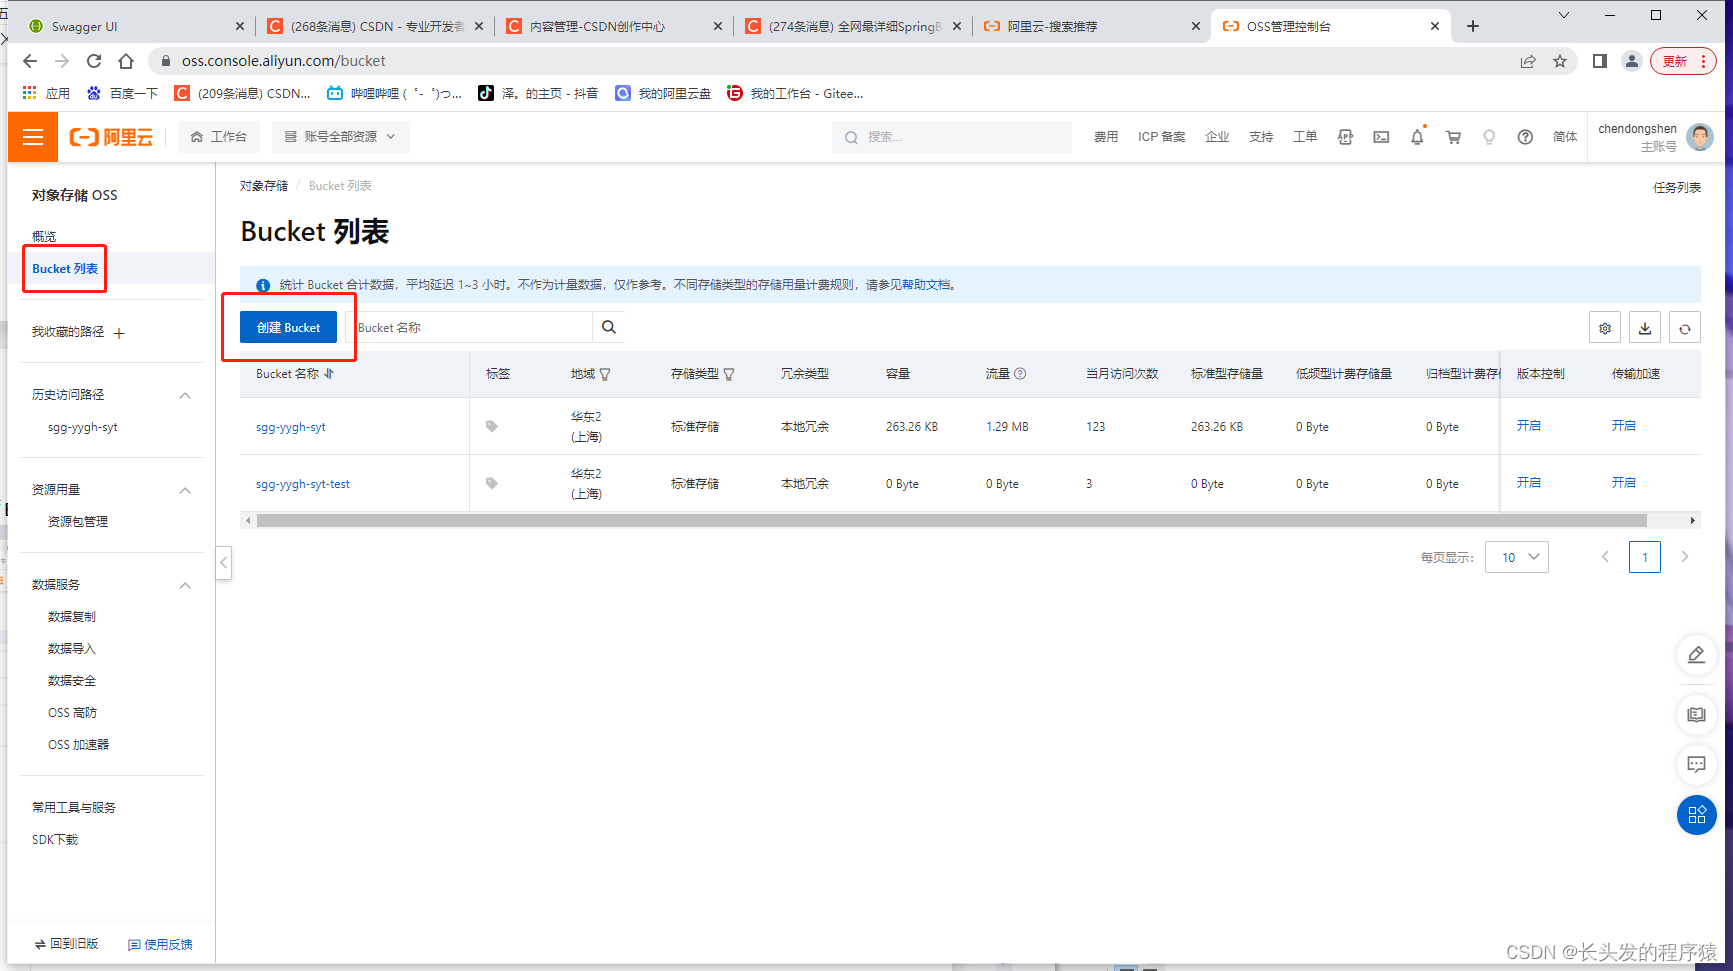Click the Create Bucket button
Screen dimensions: 1733x971
point(288,327)
